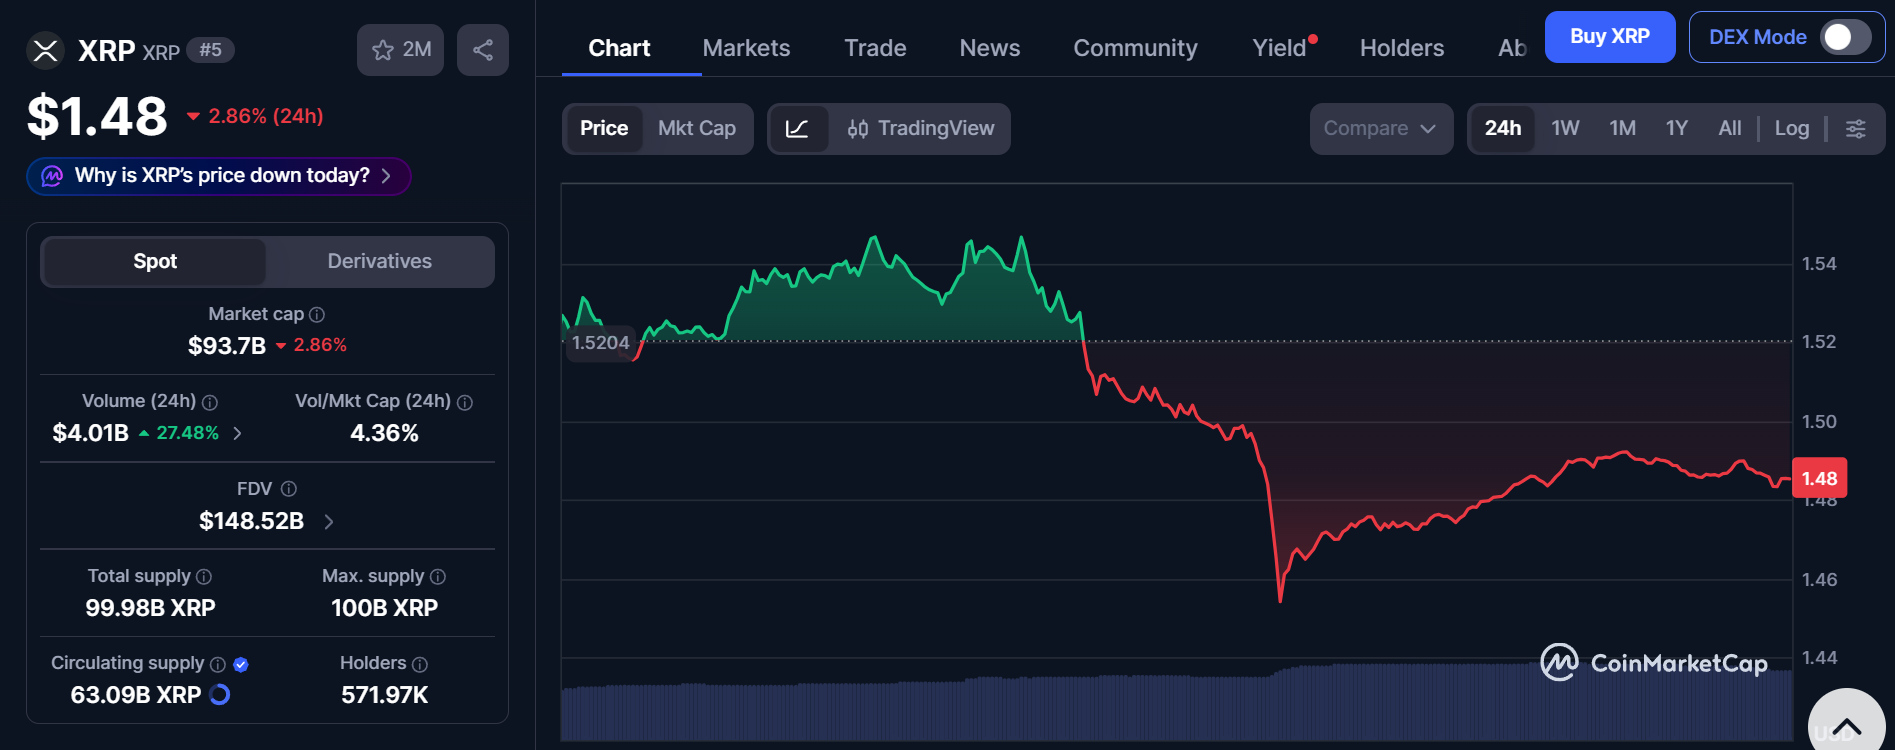
Task: Click the Max. supply info icon
Action: pos(438,577)
